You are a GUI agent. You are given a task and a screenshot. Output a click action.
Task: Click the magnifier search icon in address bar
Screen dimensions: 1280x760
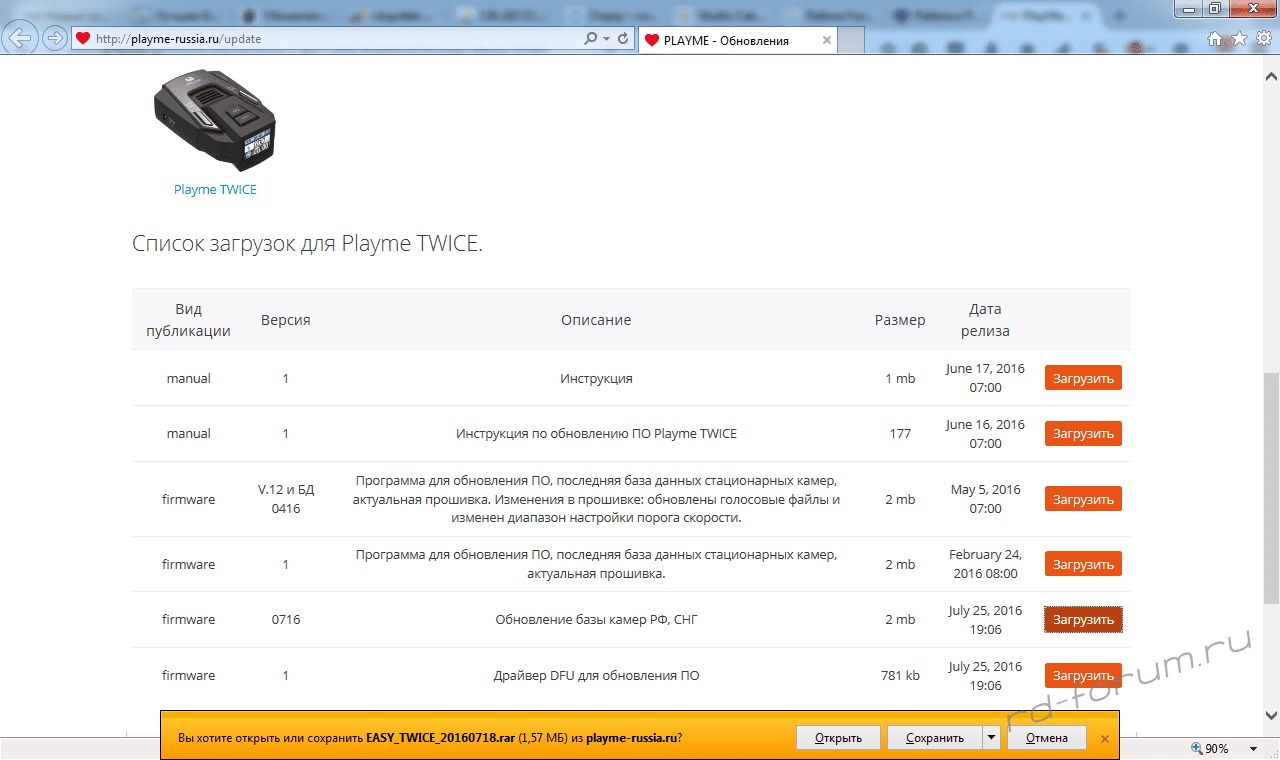coord(590,39)
